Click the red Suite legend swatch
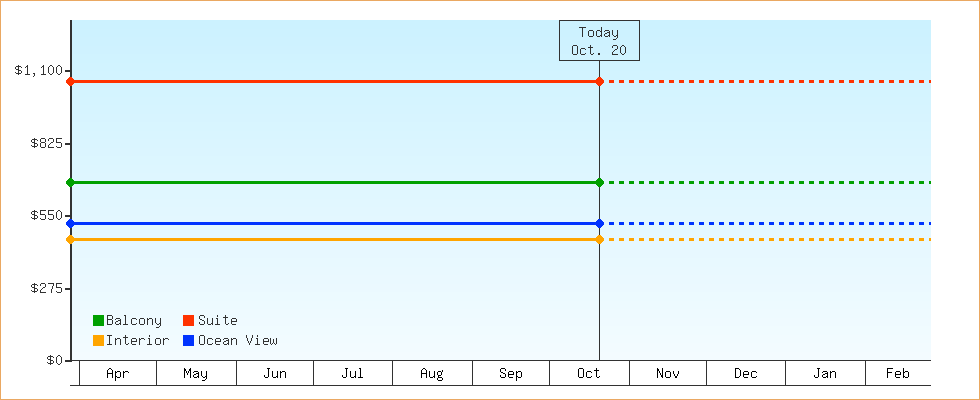980x400 pixels. point(188,321)
